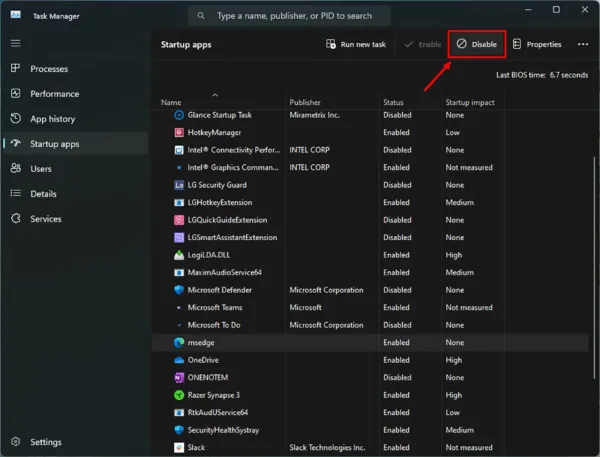Screen dimensions: 600x457
Task: Click the Enable button
Action: (422, 44)
